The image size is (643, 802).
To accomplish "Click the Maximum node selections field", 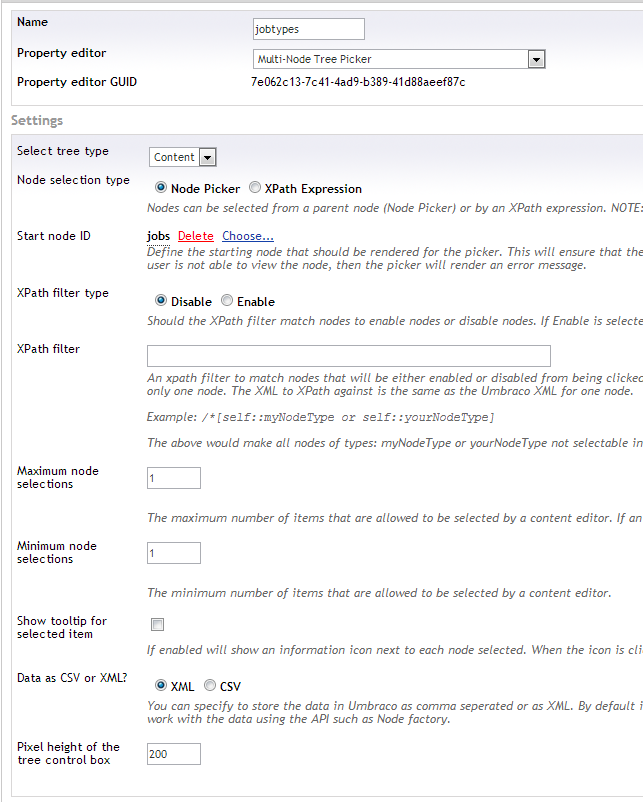I will (x=174, y=478).
